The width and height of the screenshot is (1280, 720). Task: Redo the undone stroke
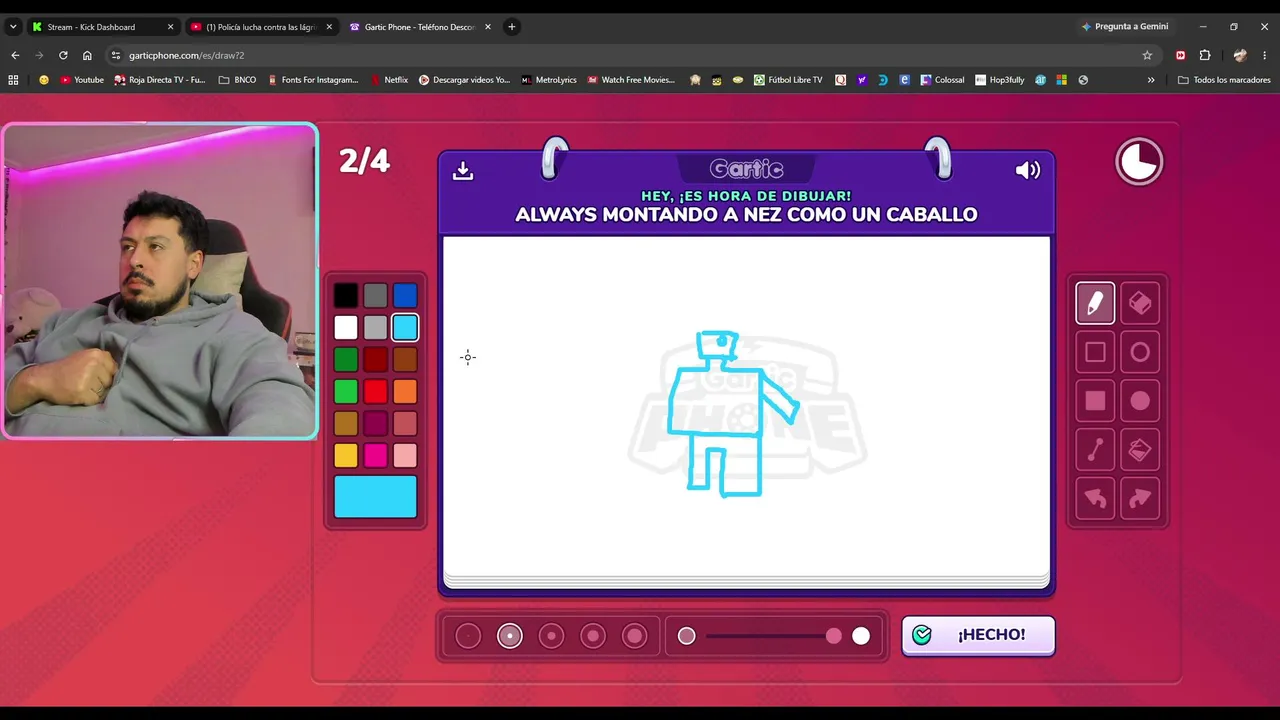click(1140, 499)
